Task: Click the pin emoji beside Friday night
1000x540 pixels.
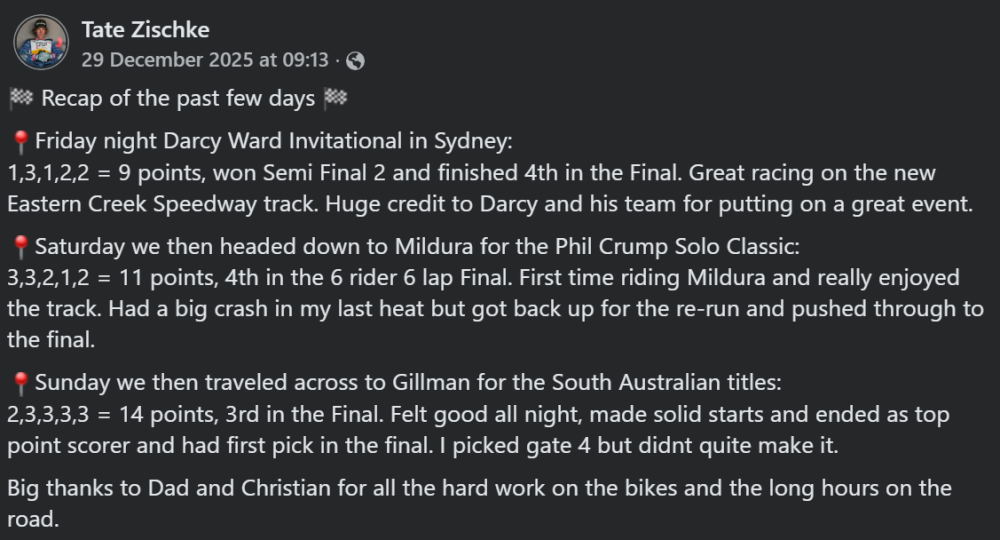Action: [21, 141]
